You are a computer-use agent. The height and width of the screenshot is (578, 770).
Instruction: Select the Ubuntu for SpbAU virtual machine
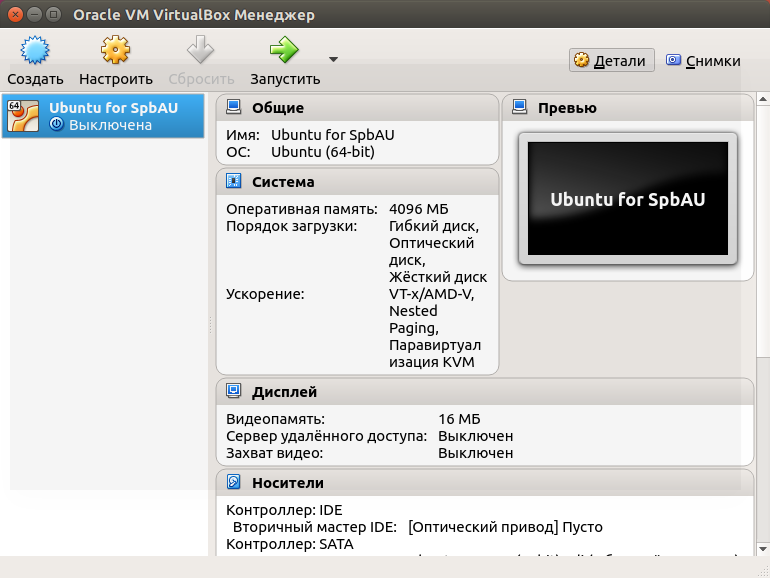(113, 116)
